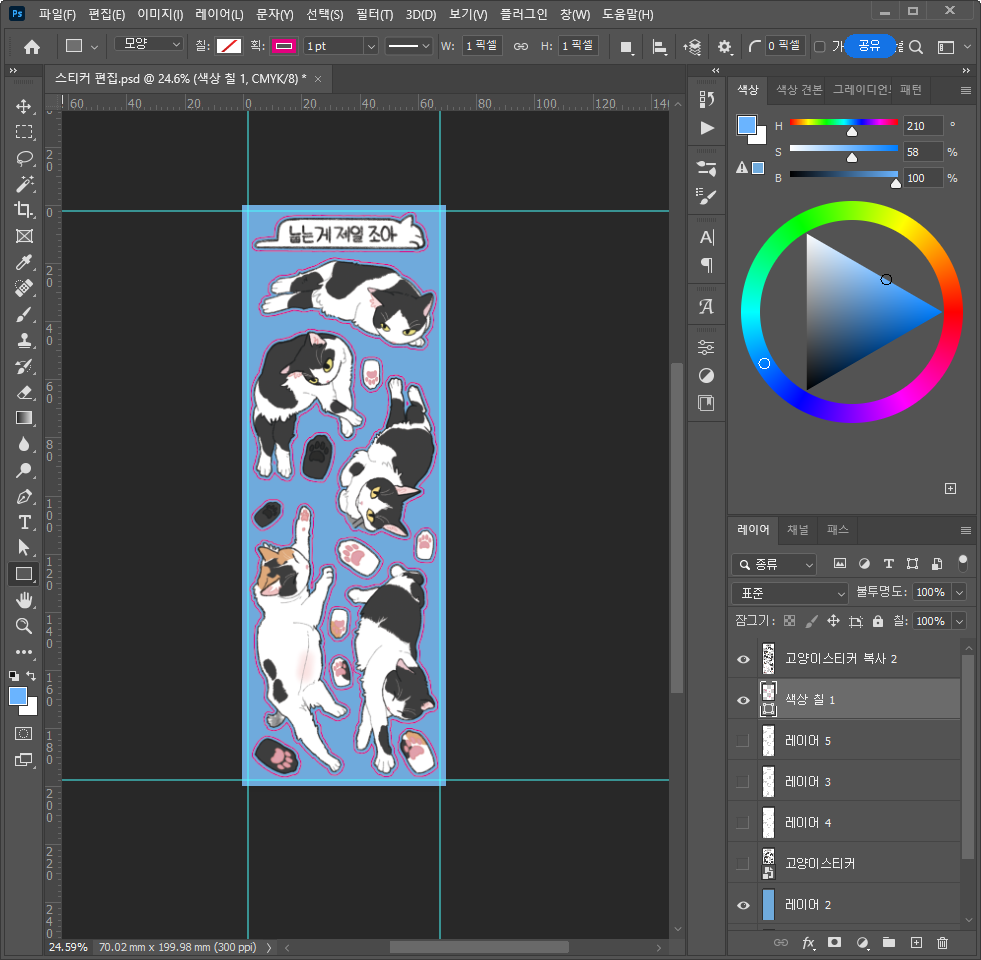Screen dimensions: 981x960
Task: Toggle the align edges checkbox
Action: click(820, 46)
